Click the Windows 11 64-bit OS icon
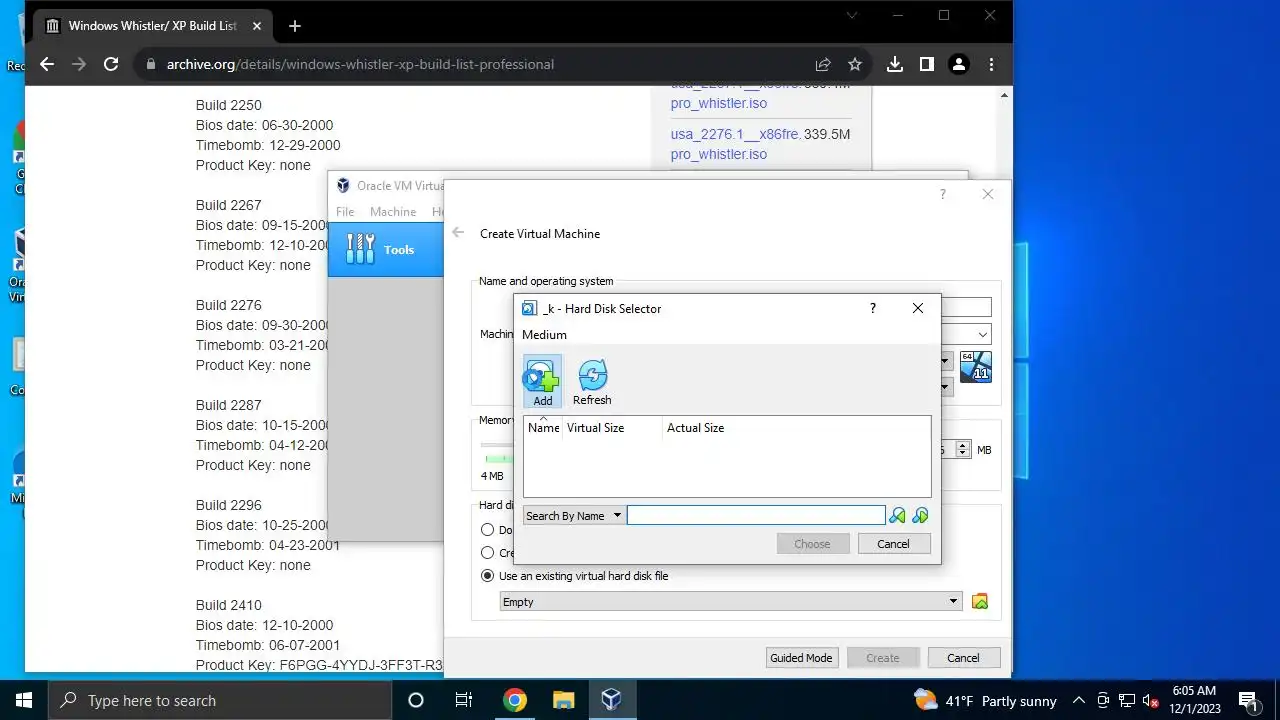1280x720 pixels. tap(976, 366)
